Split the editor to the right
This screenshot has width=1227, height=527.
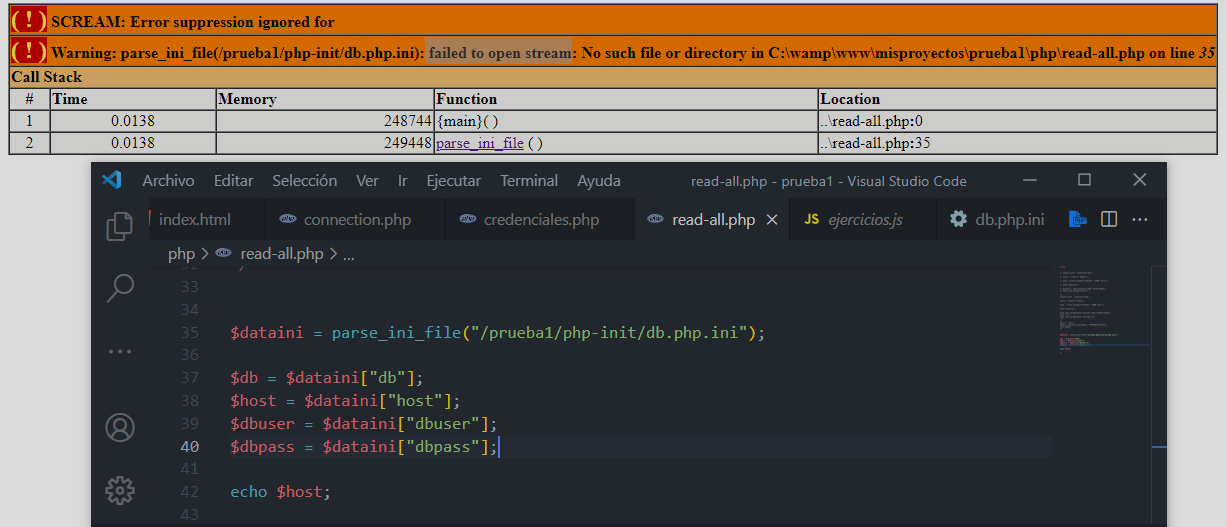(x=1108, y=219)
